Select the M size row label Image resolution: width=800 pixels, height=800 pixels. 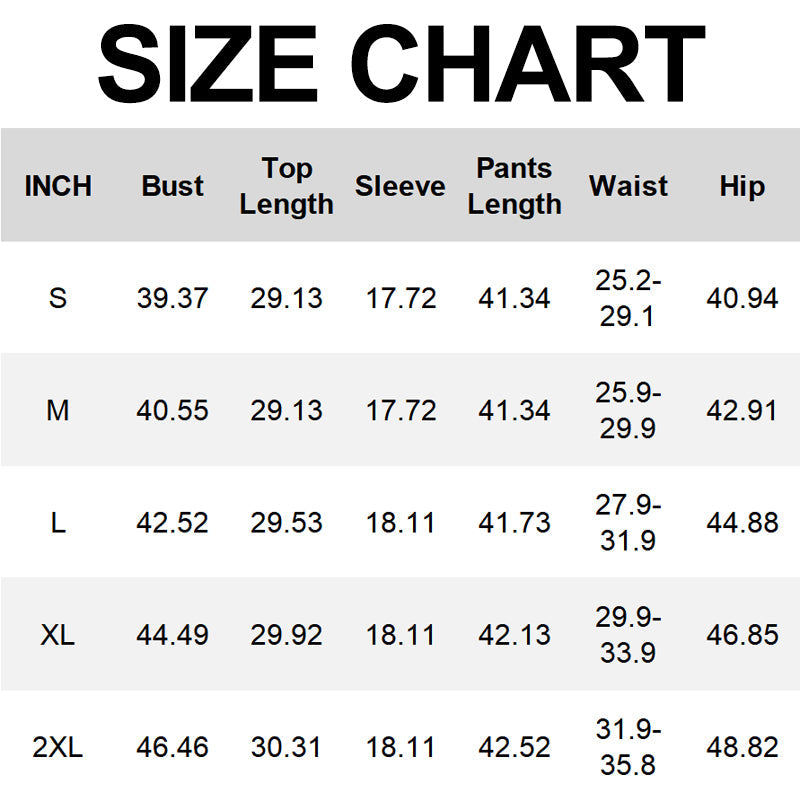(58, 410)
